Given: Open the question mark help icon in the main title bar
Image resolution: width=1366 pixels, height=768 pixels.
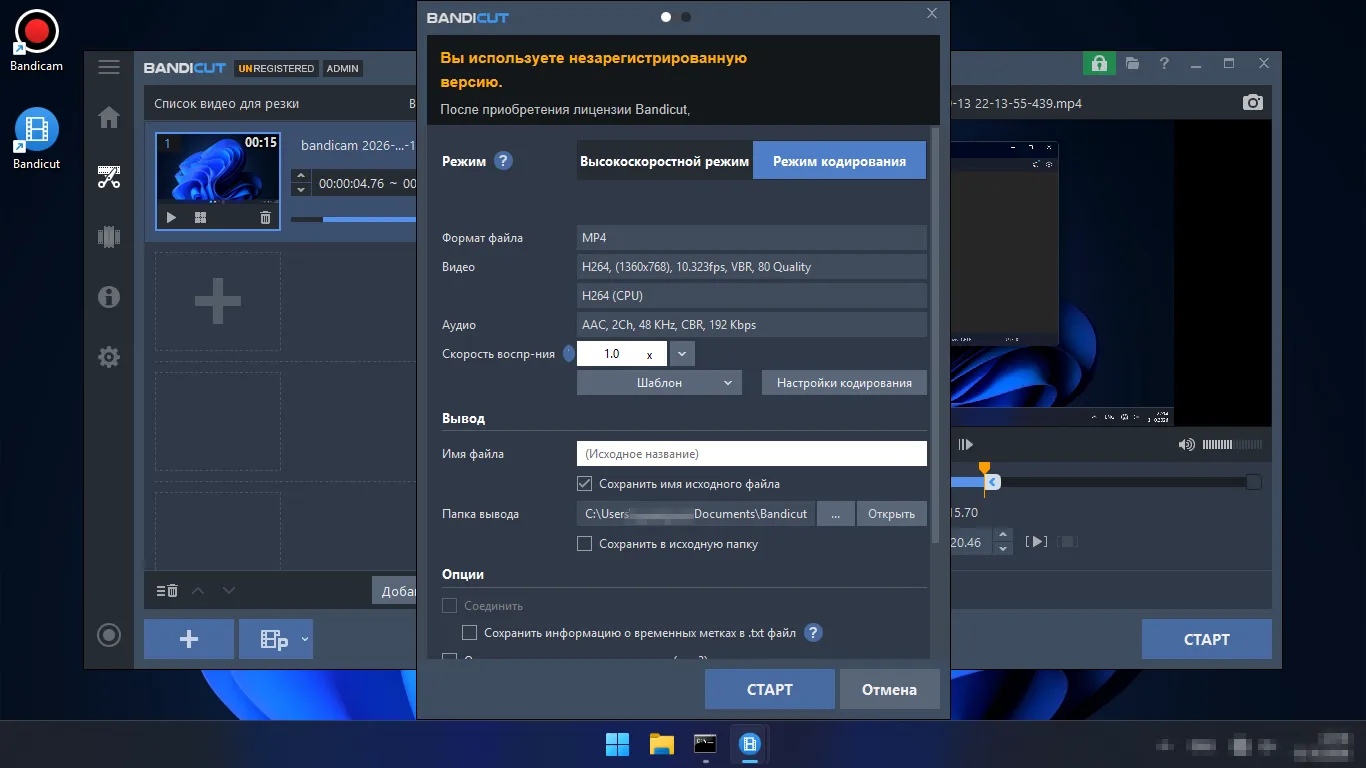Looking at the screenshot, I should (x=1164, y=63).
